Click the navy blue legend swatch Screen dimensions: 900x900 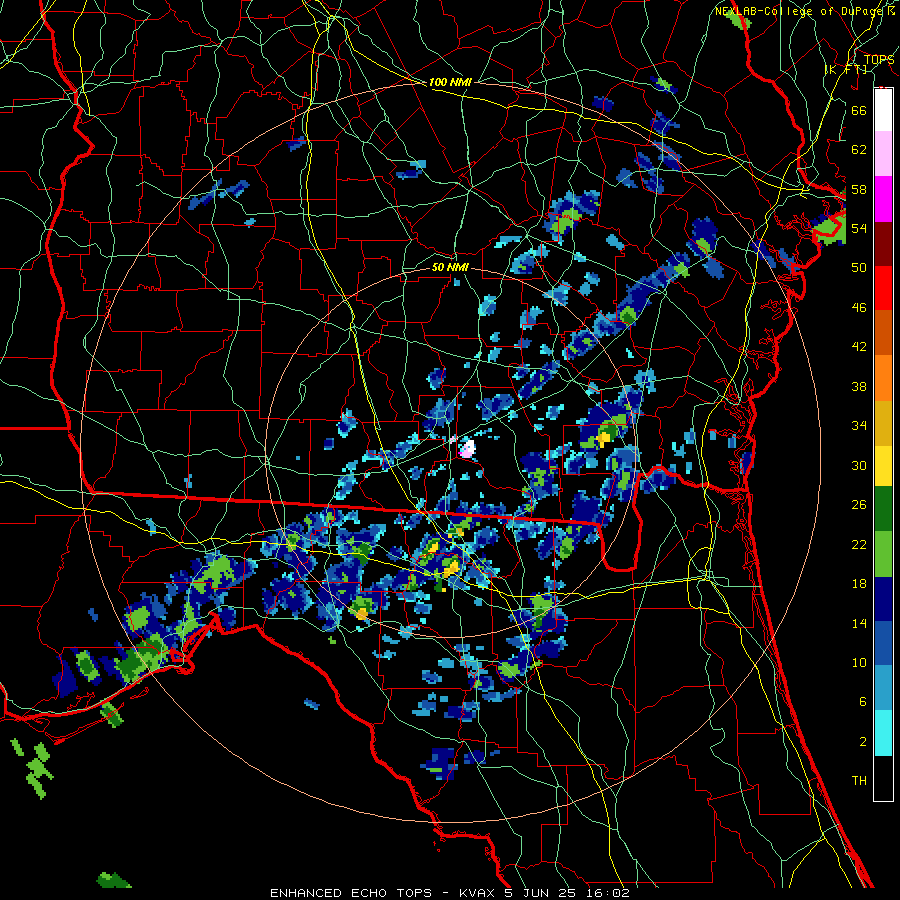[883, 599]
